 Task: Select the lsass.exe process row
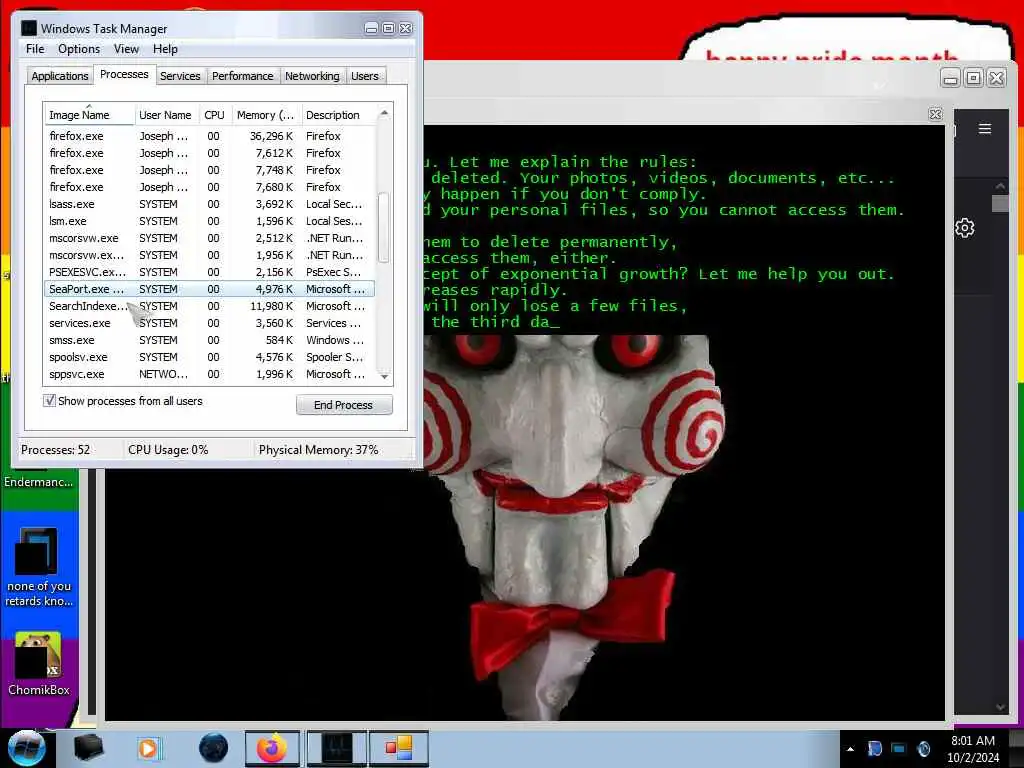[x=210, y=204]
